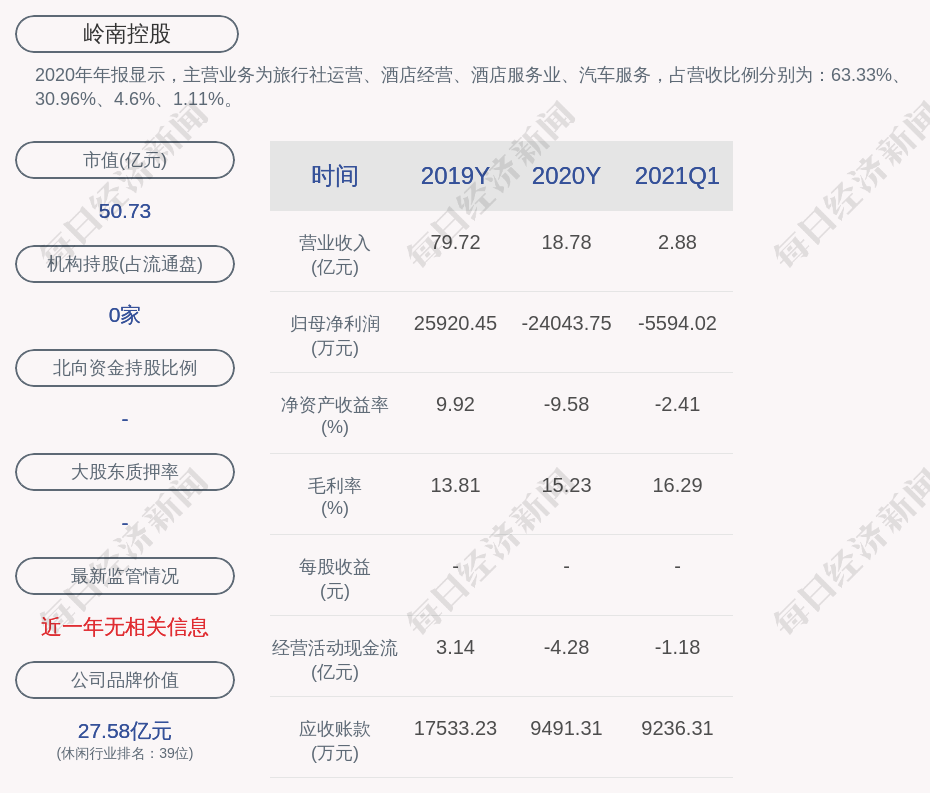The width and height of the screenshot is (930, 793).
Task: Click the 机构持股(占流通盘) pill
Action: 125,264
